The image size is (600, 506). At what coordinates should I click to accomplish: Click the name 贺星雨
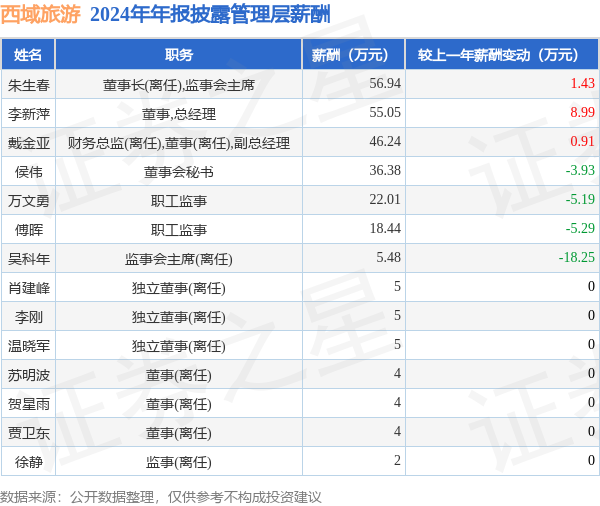click(x=29, y=405)
